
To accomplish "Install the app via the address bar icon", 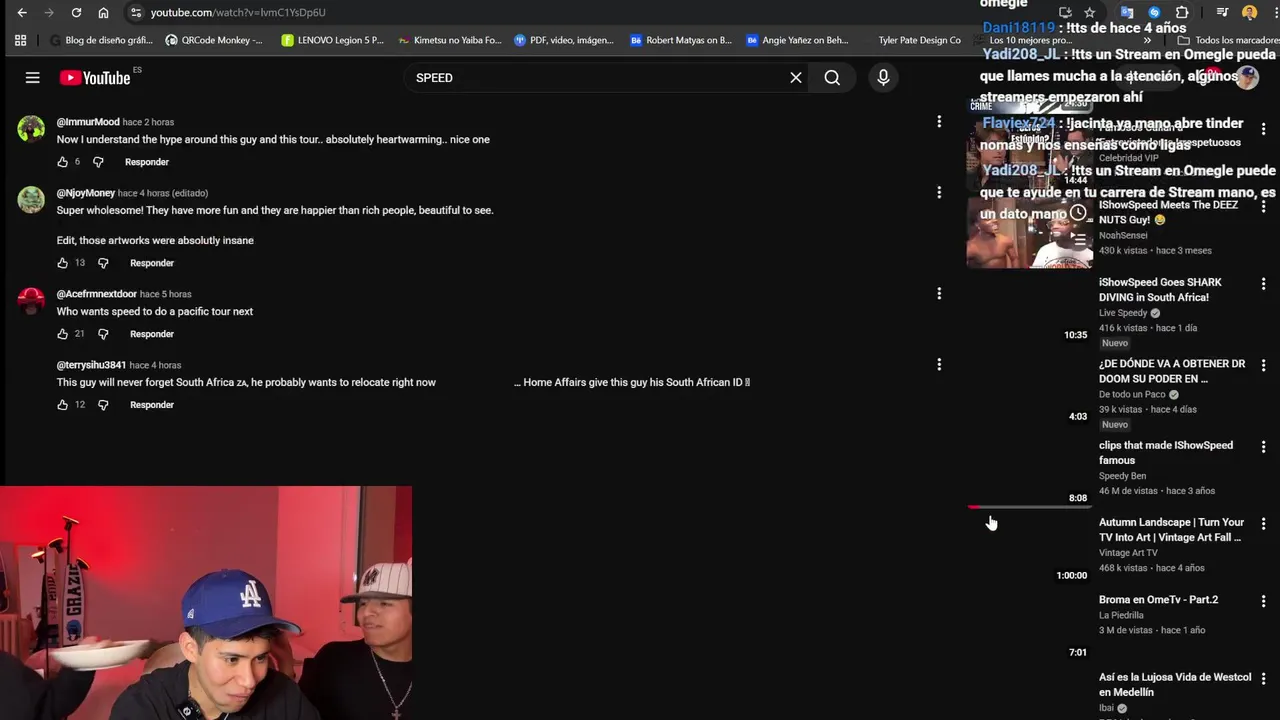I will pos(1065,12).
